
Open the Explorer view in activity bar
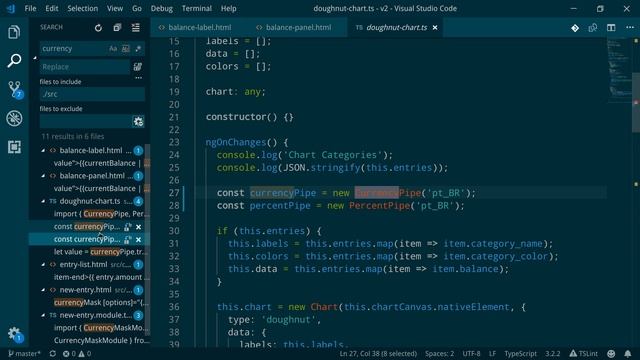coord(14,32)
